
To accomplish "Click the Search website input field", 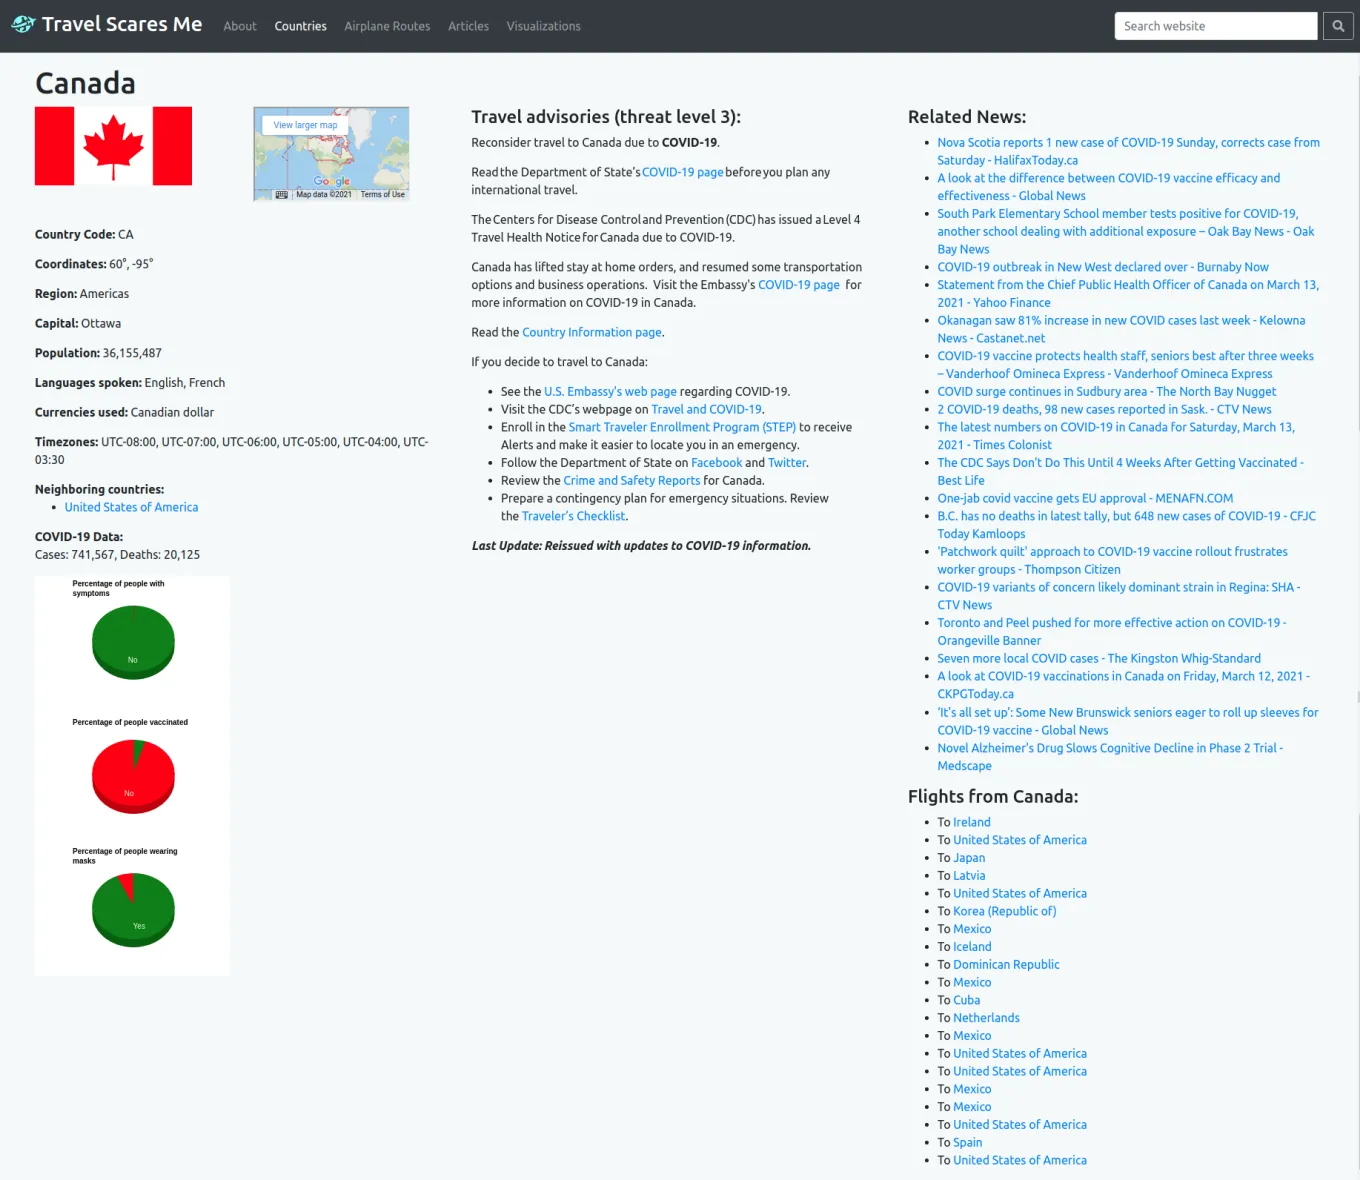I will [x=1215, y=25].
